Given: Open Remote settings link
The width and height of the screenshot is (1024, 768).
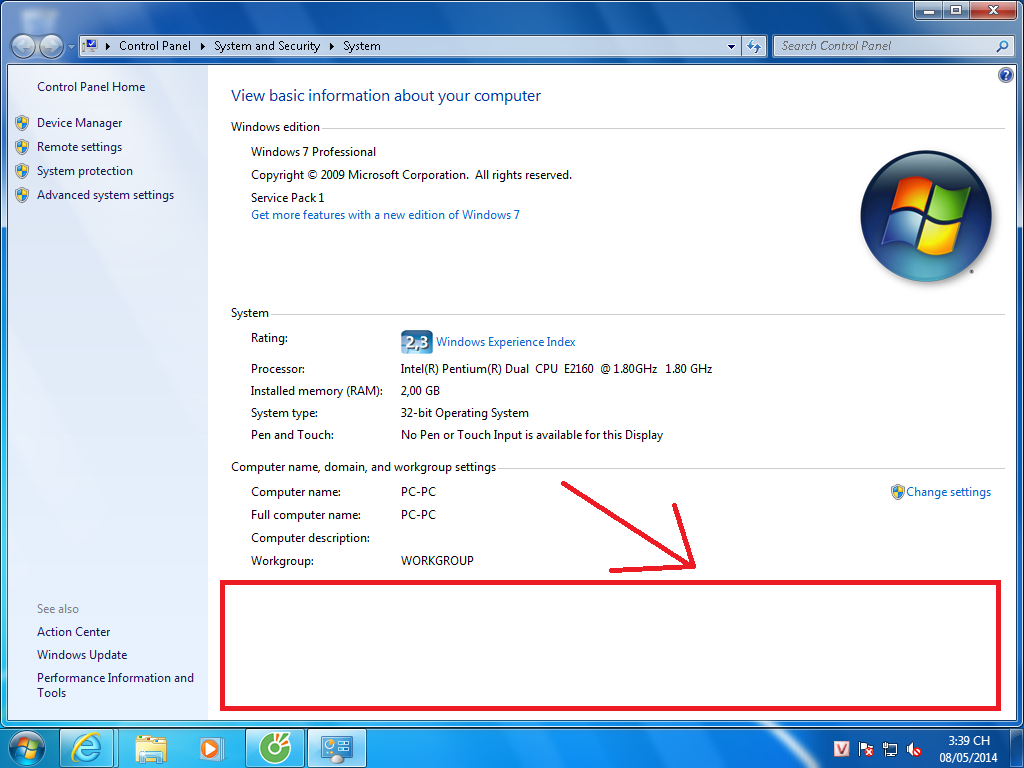Looking at the screenshot, I should pos(80,147).
